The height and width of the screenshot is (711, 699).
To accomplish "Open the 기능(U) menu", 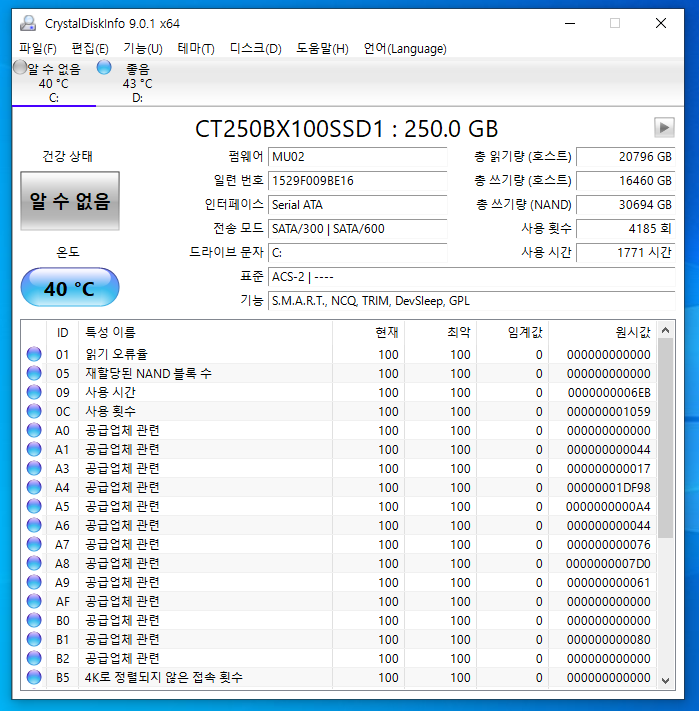I will [x=143, y=49].
